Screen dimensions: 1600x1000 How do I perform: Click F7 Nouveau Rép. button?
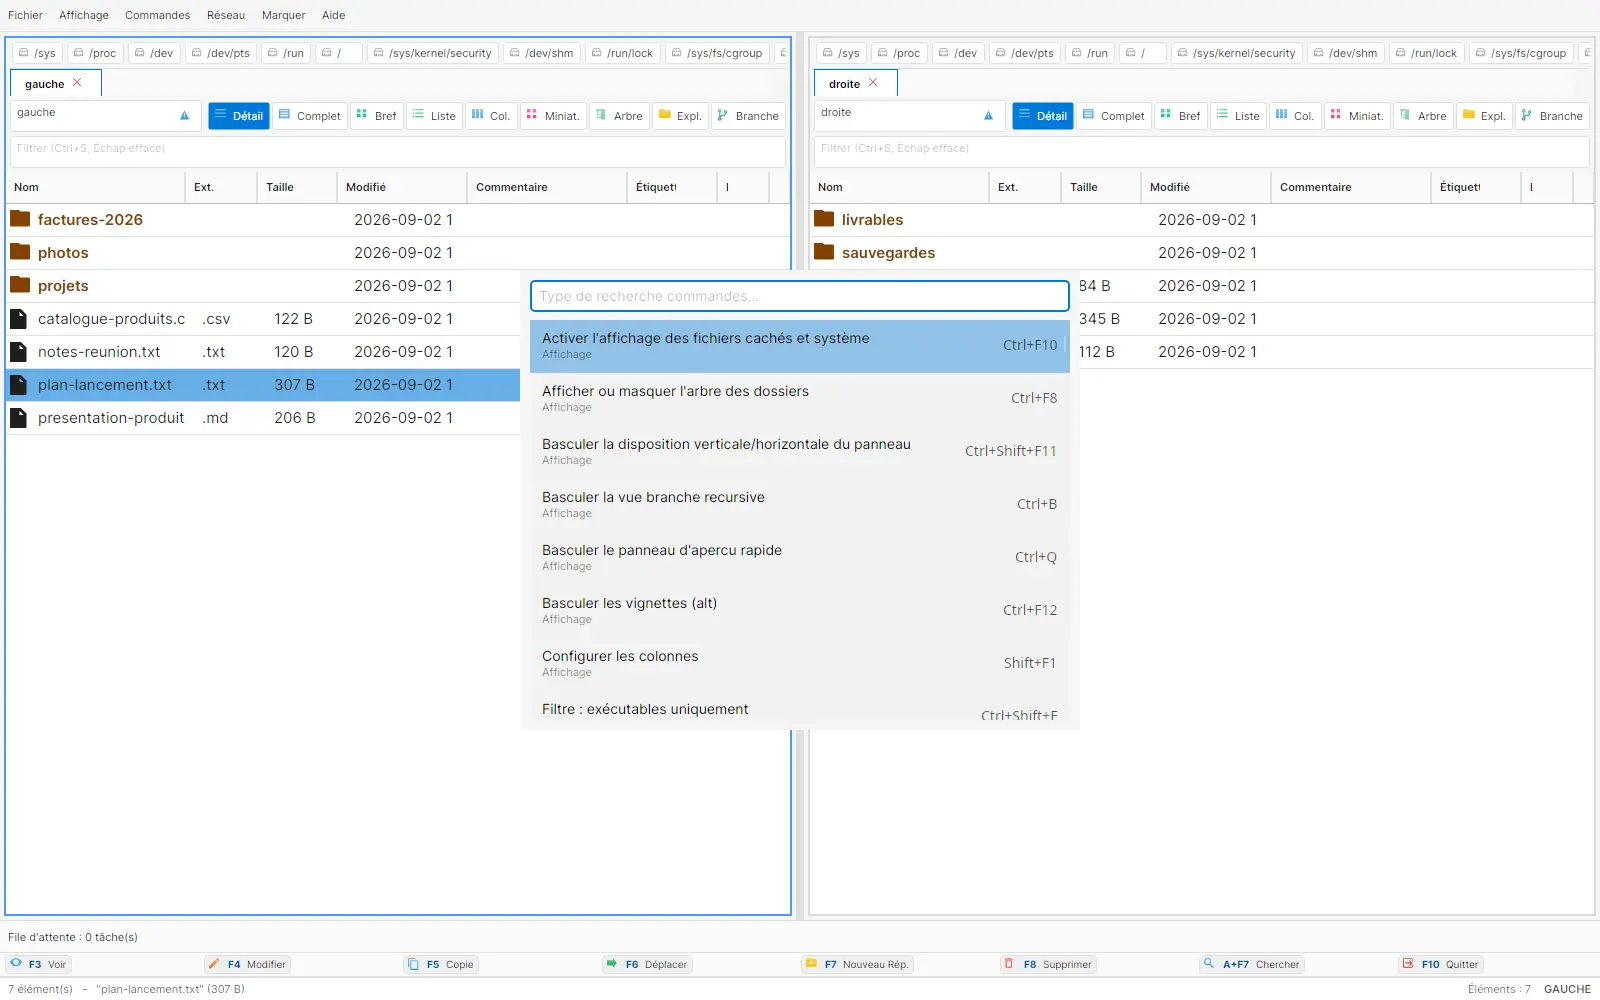pyautogui.click(x=857, y=964)
